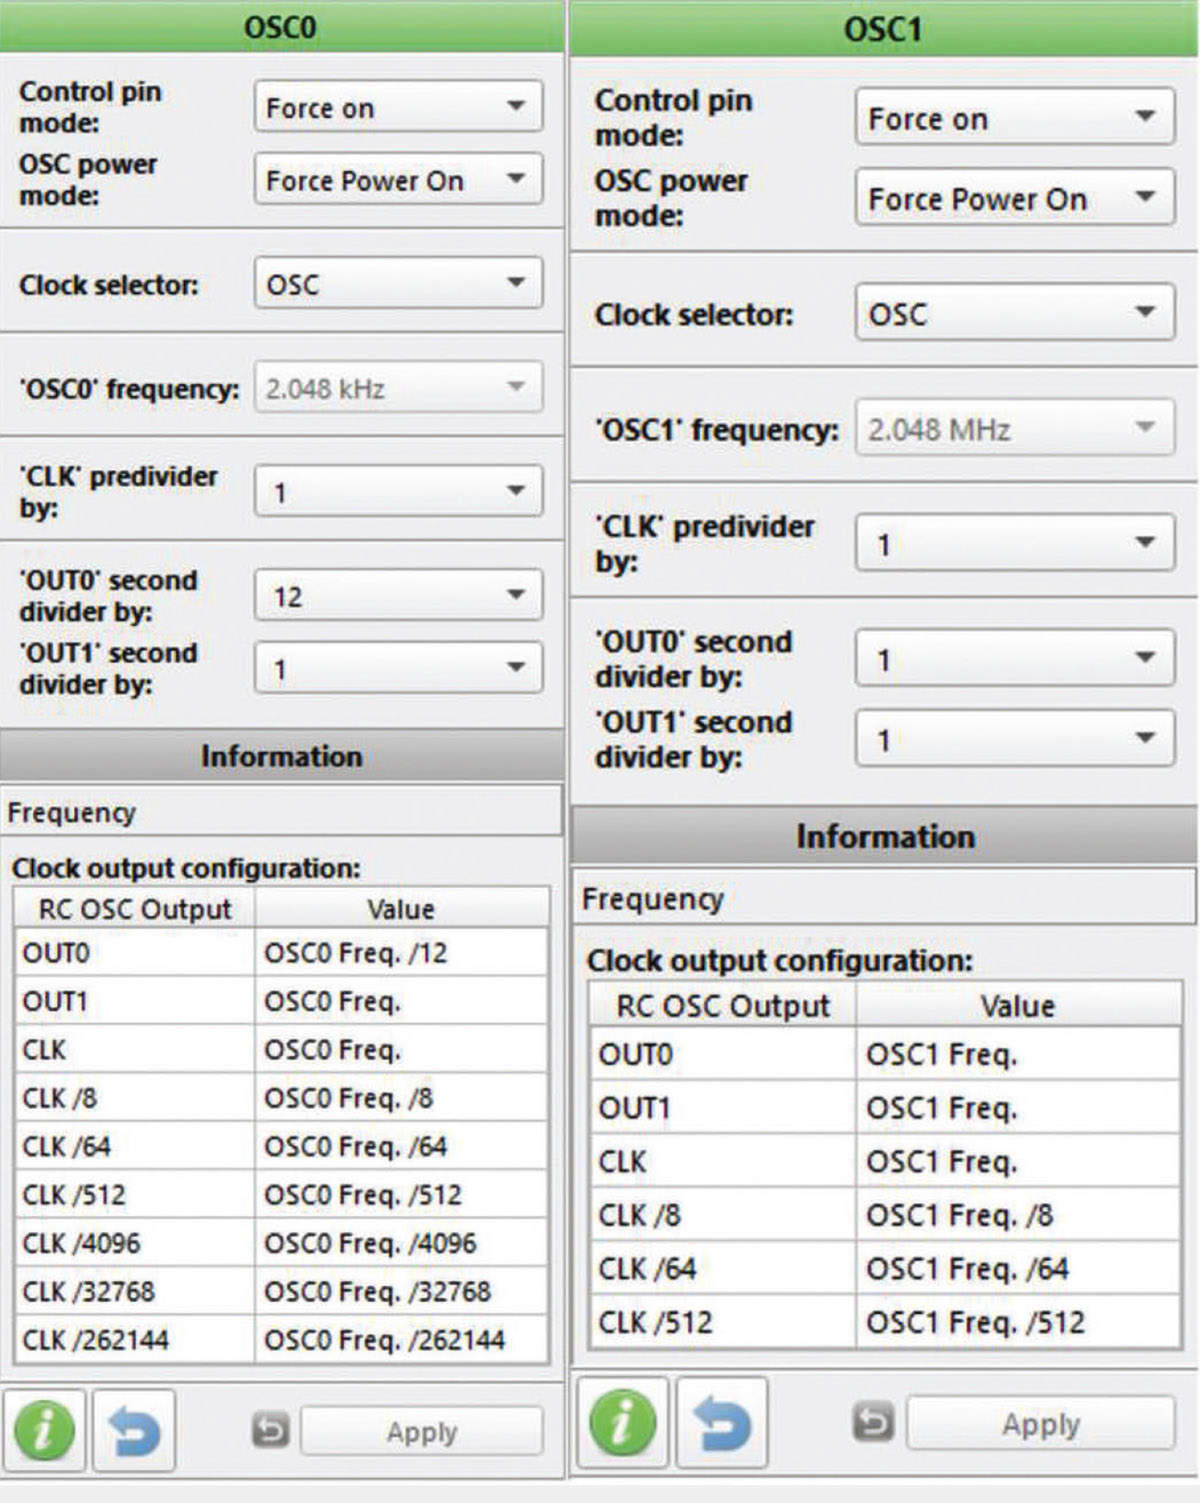Select the 'CLK /4096' row in OSC0 table
This screenshot has width=1200, height=1503.
click(282, 1242)
